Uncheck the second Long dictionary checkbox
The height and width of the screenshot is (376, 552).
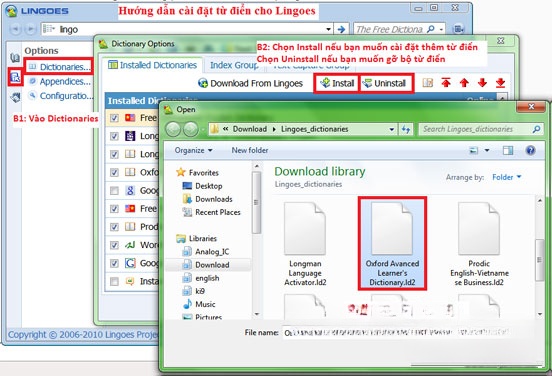pyautogui.click(x=114, y=154)
